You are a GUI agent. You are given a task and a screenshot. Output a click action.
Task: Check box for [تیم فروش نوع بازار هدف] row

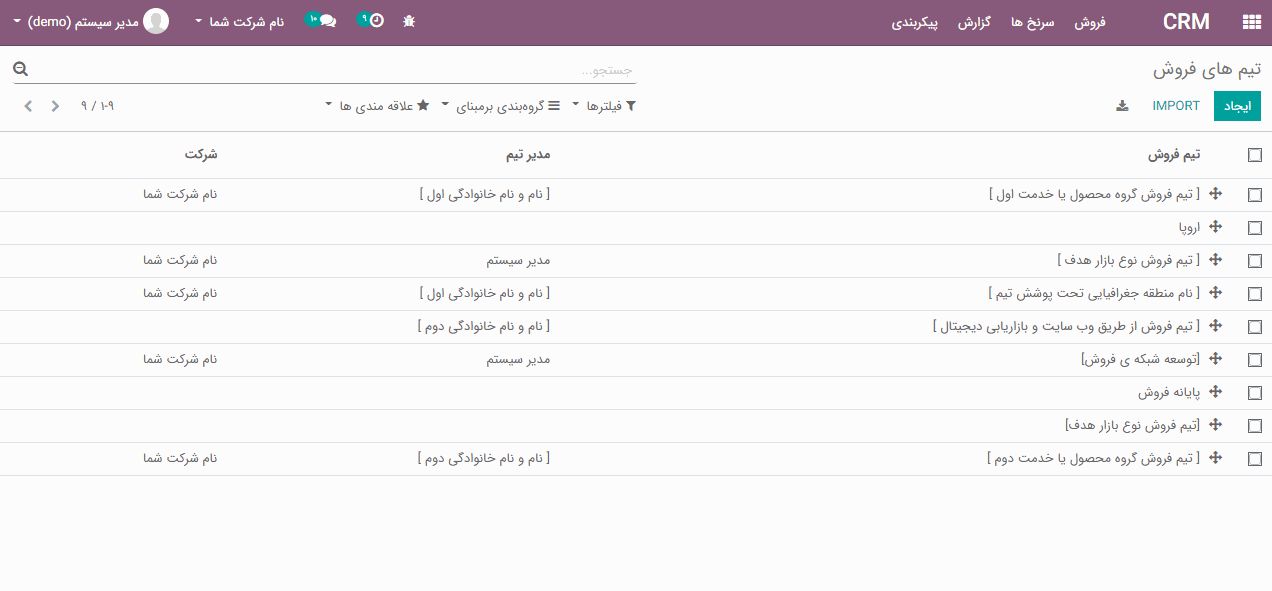[x=1255, y=426]
